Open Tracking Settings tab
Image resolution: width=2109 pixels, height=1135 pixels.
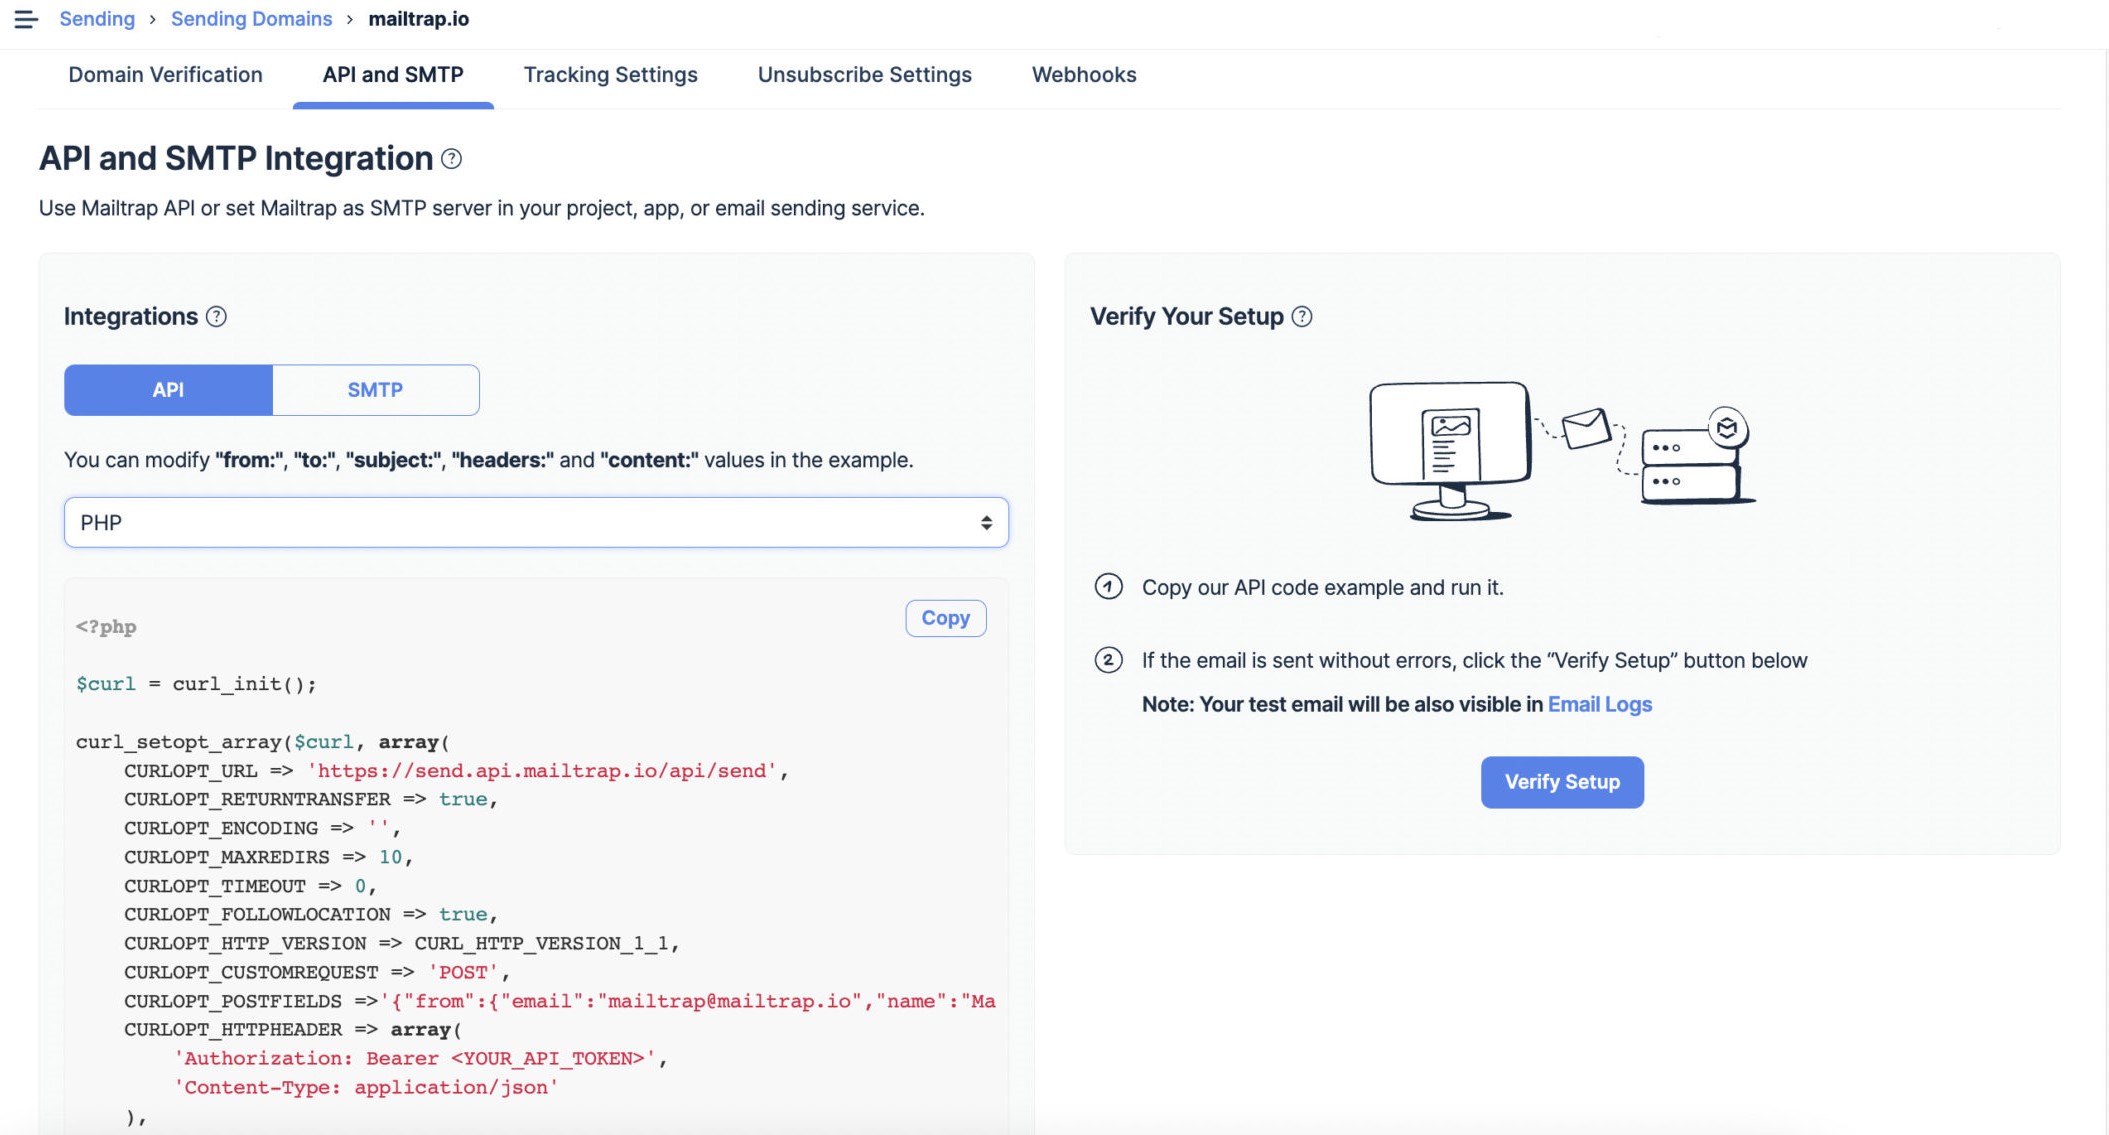pyautogui.click(x=610, y=75)
